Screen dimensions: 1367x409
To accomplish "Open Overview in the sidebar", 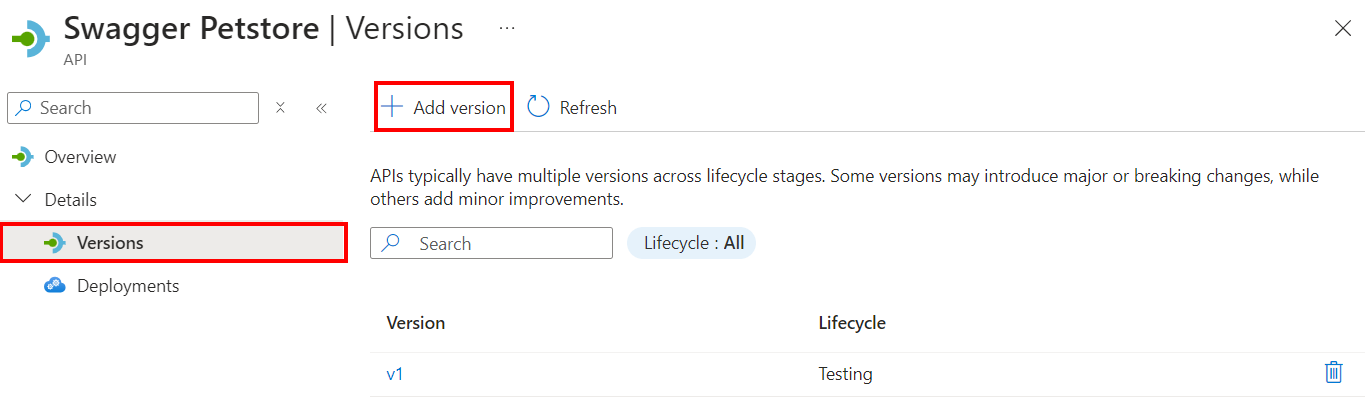I will pos(80,157).
